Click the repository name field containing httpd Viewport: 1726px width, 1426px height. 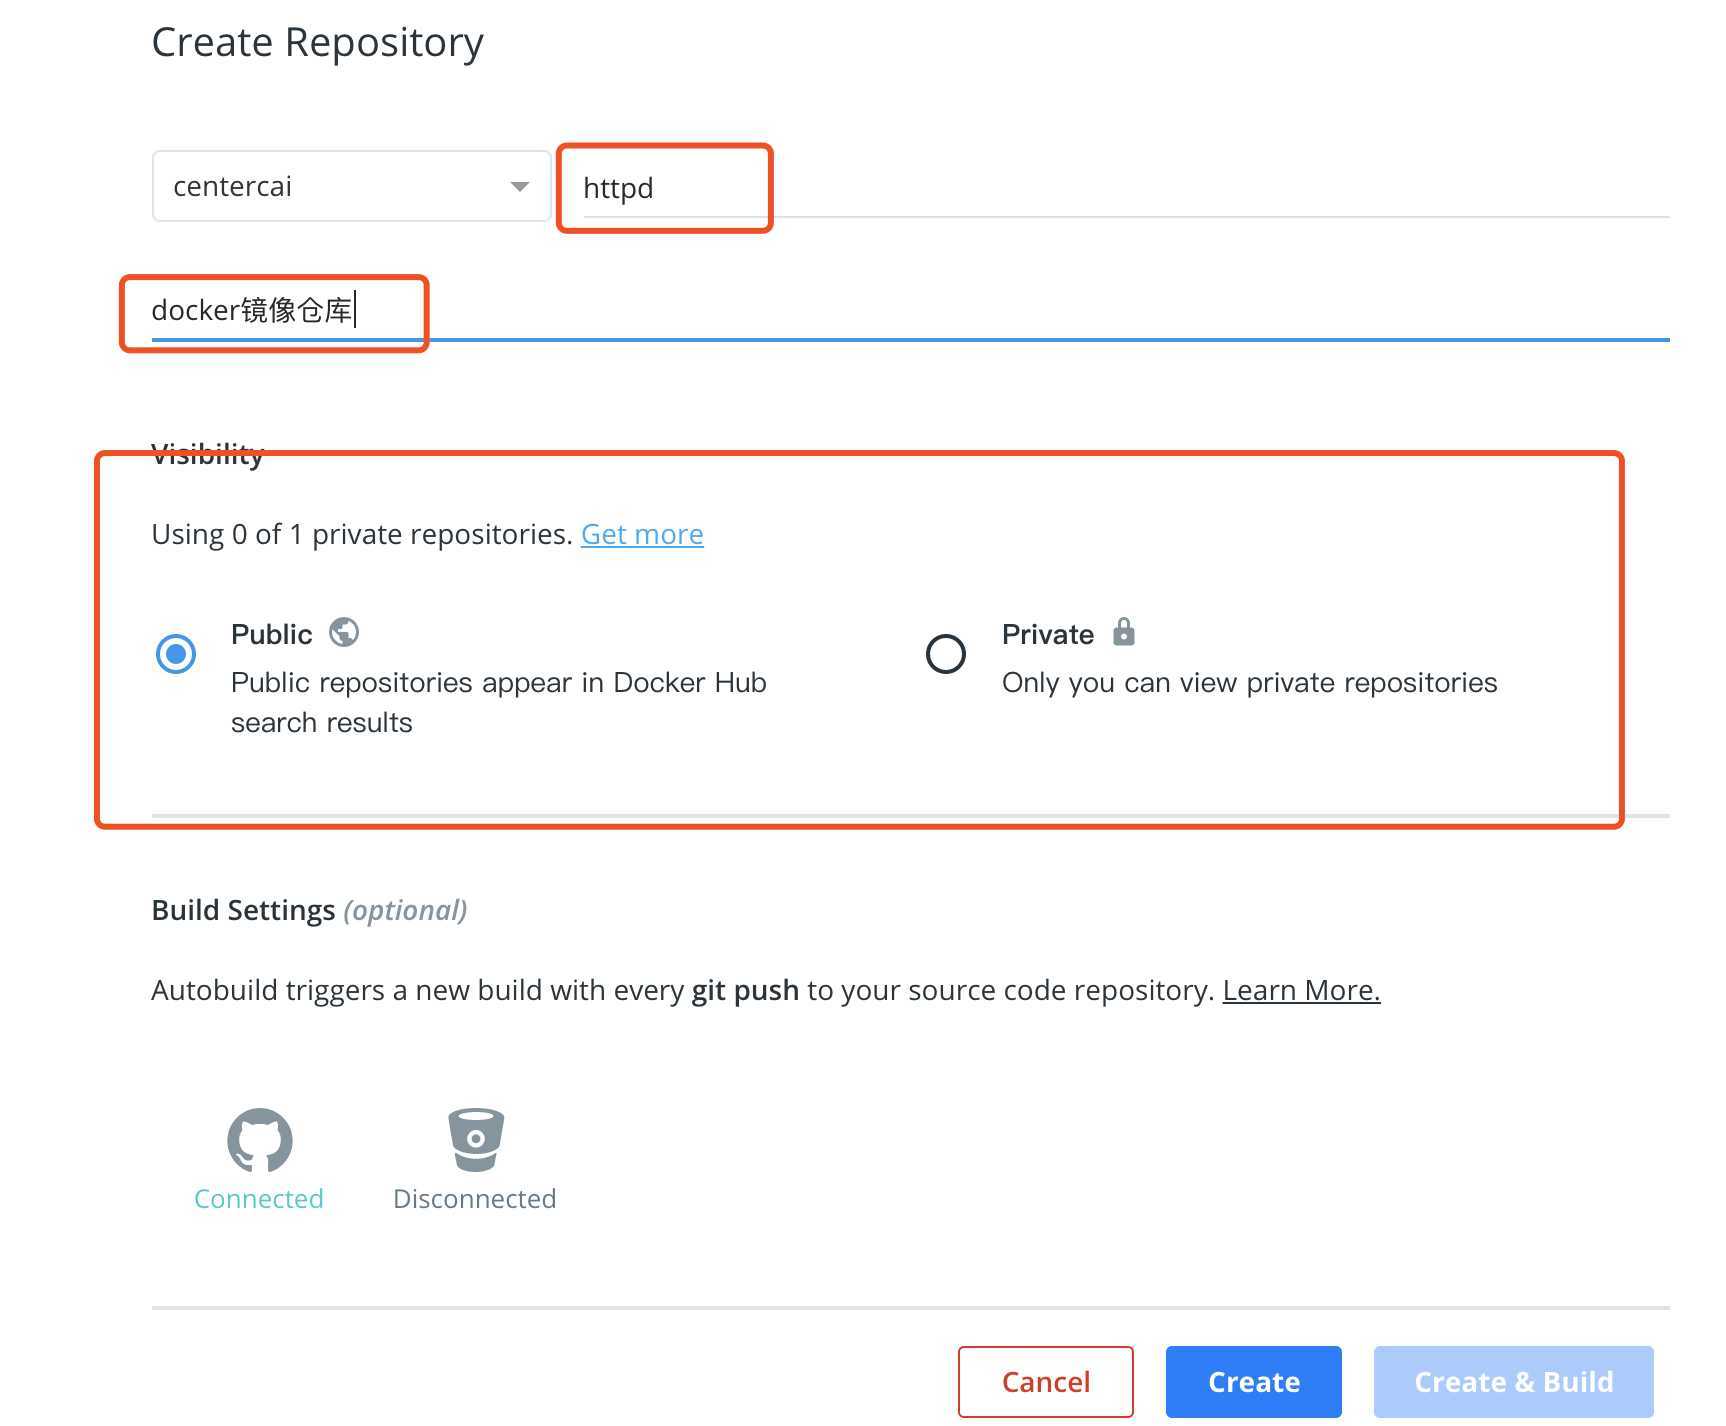tap(1125, 188)
